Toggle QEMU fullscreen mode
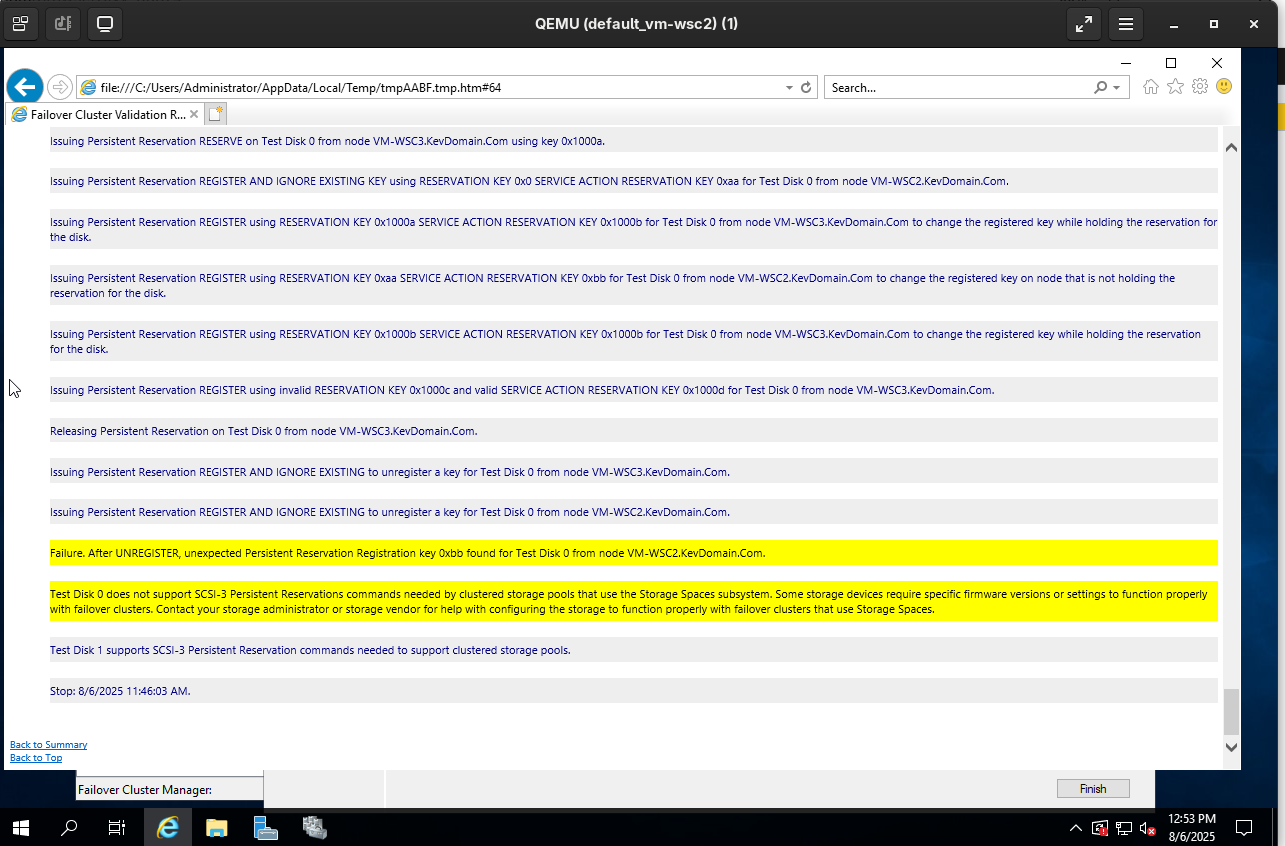 [x=1084, y=24]
